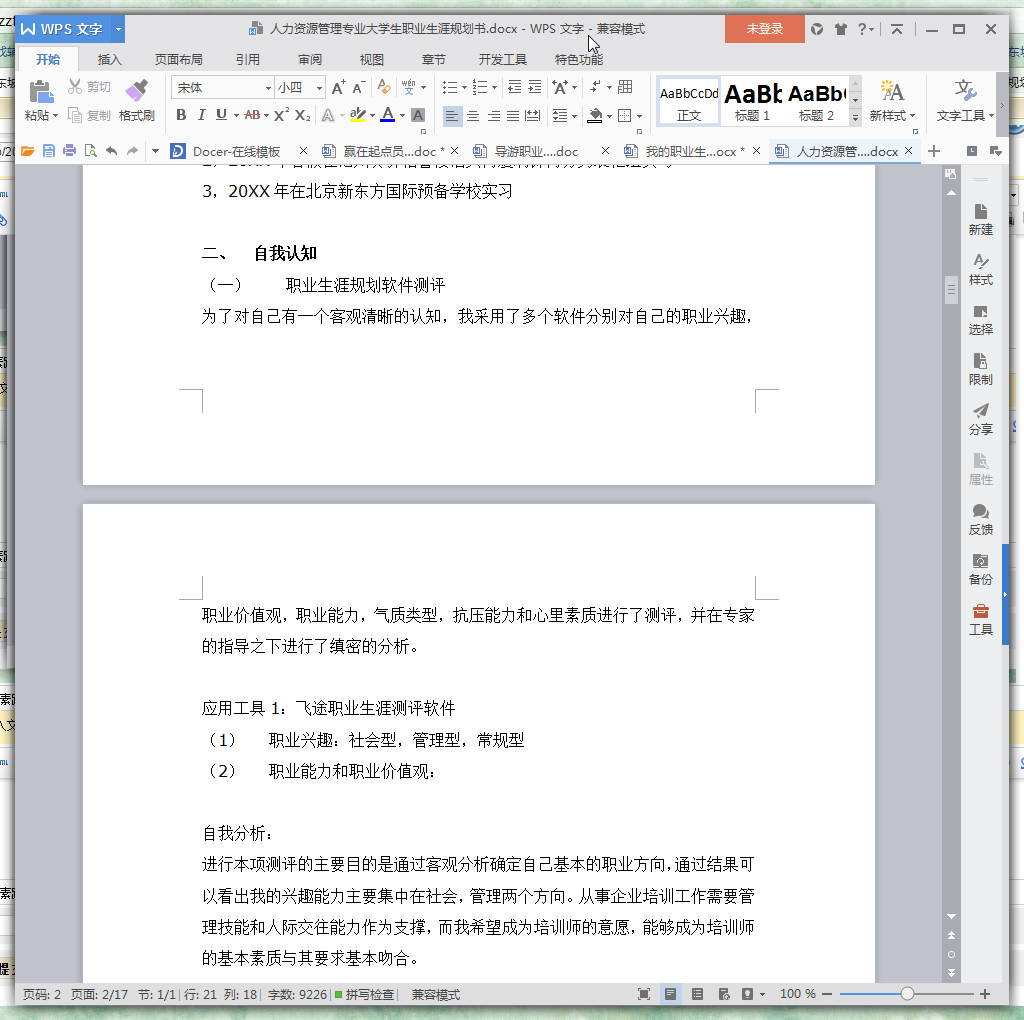Click the 未登录 login button

coord(764,29)
